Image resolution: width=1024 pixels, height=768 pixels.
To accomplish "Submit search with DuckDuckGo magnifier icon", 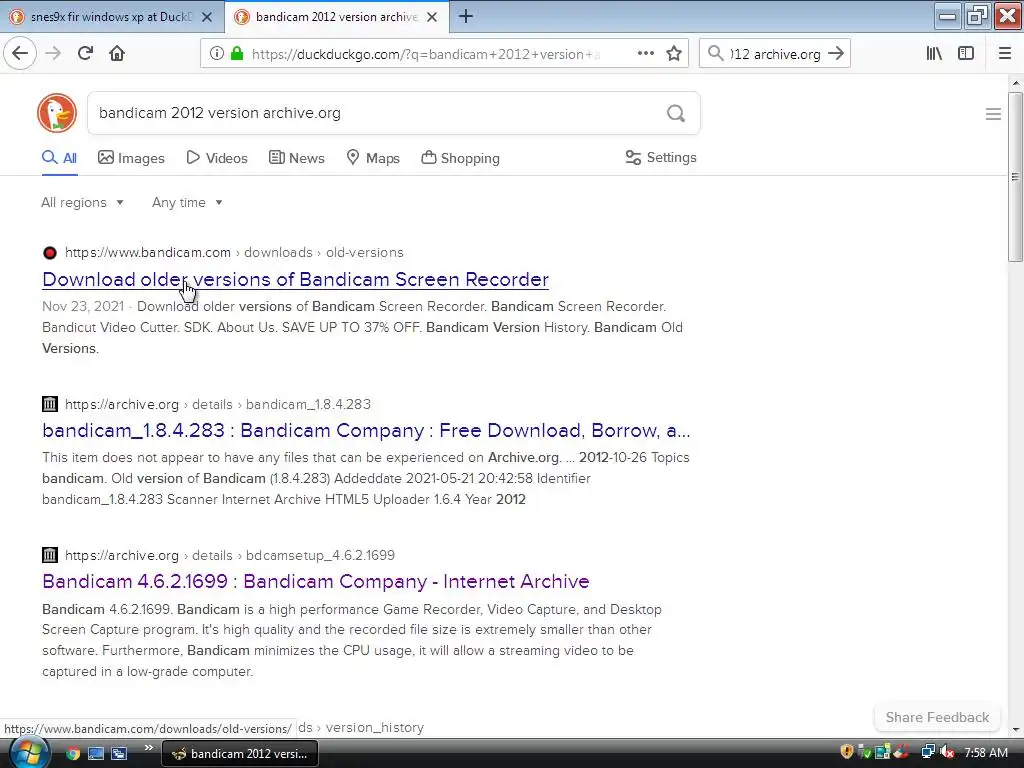I will tap(676, 114).
